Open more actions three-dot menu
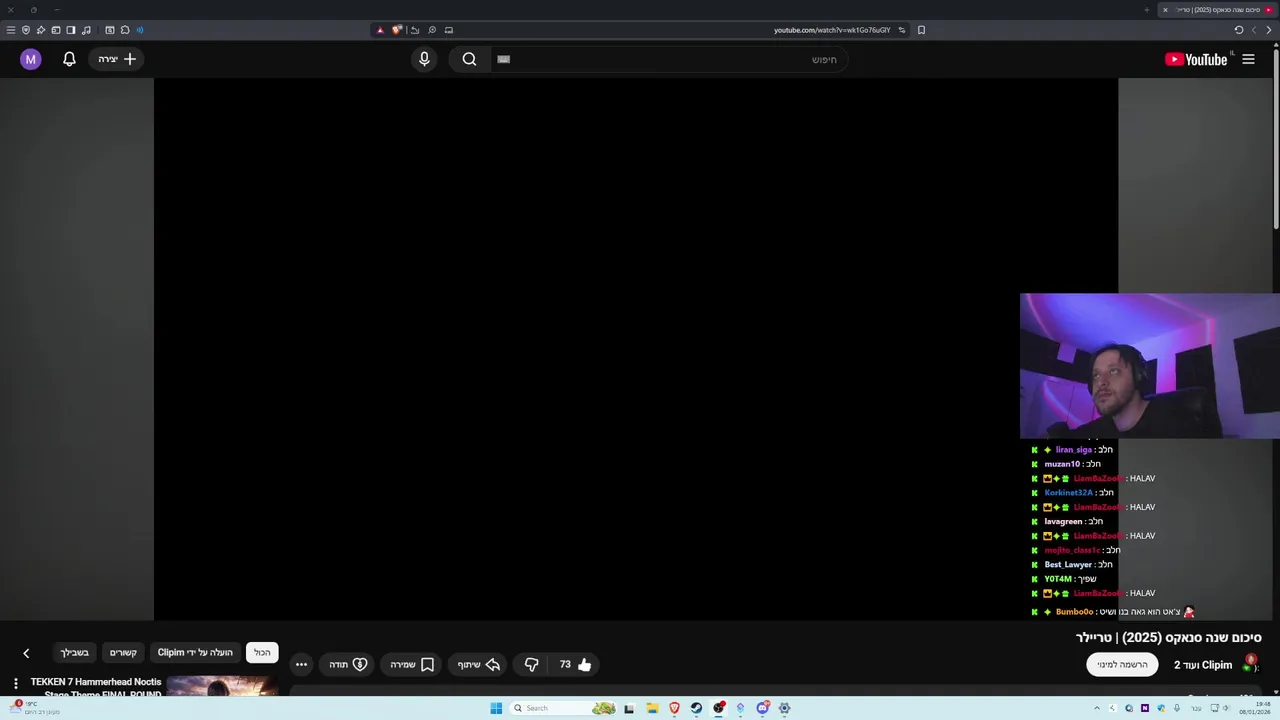The height and width of the screenshot is (720, 1280). click(301, 664)
